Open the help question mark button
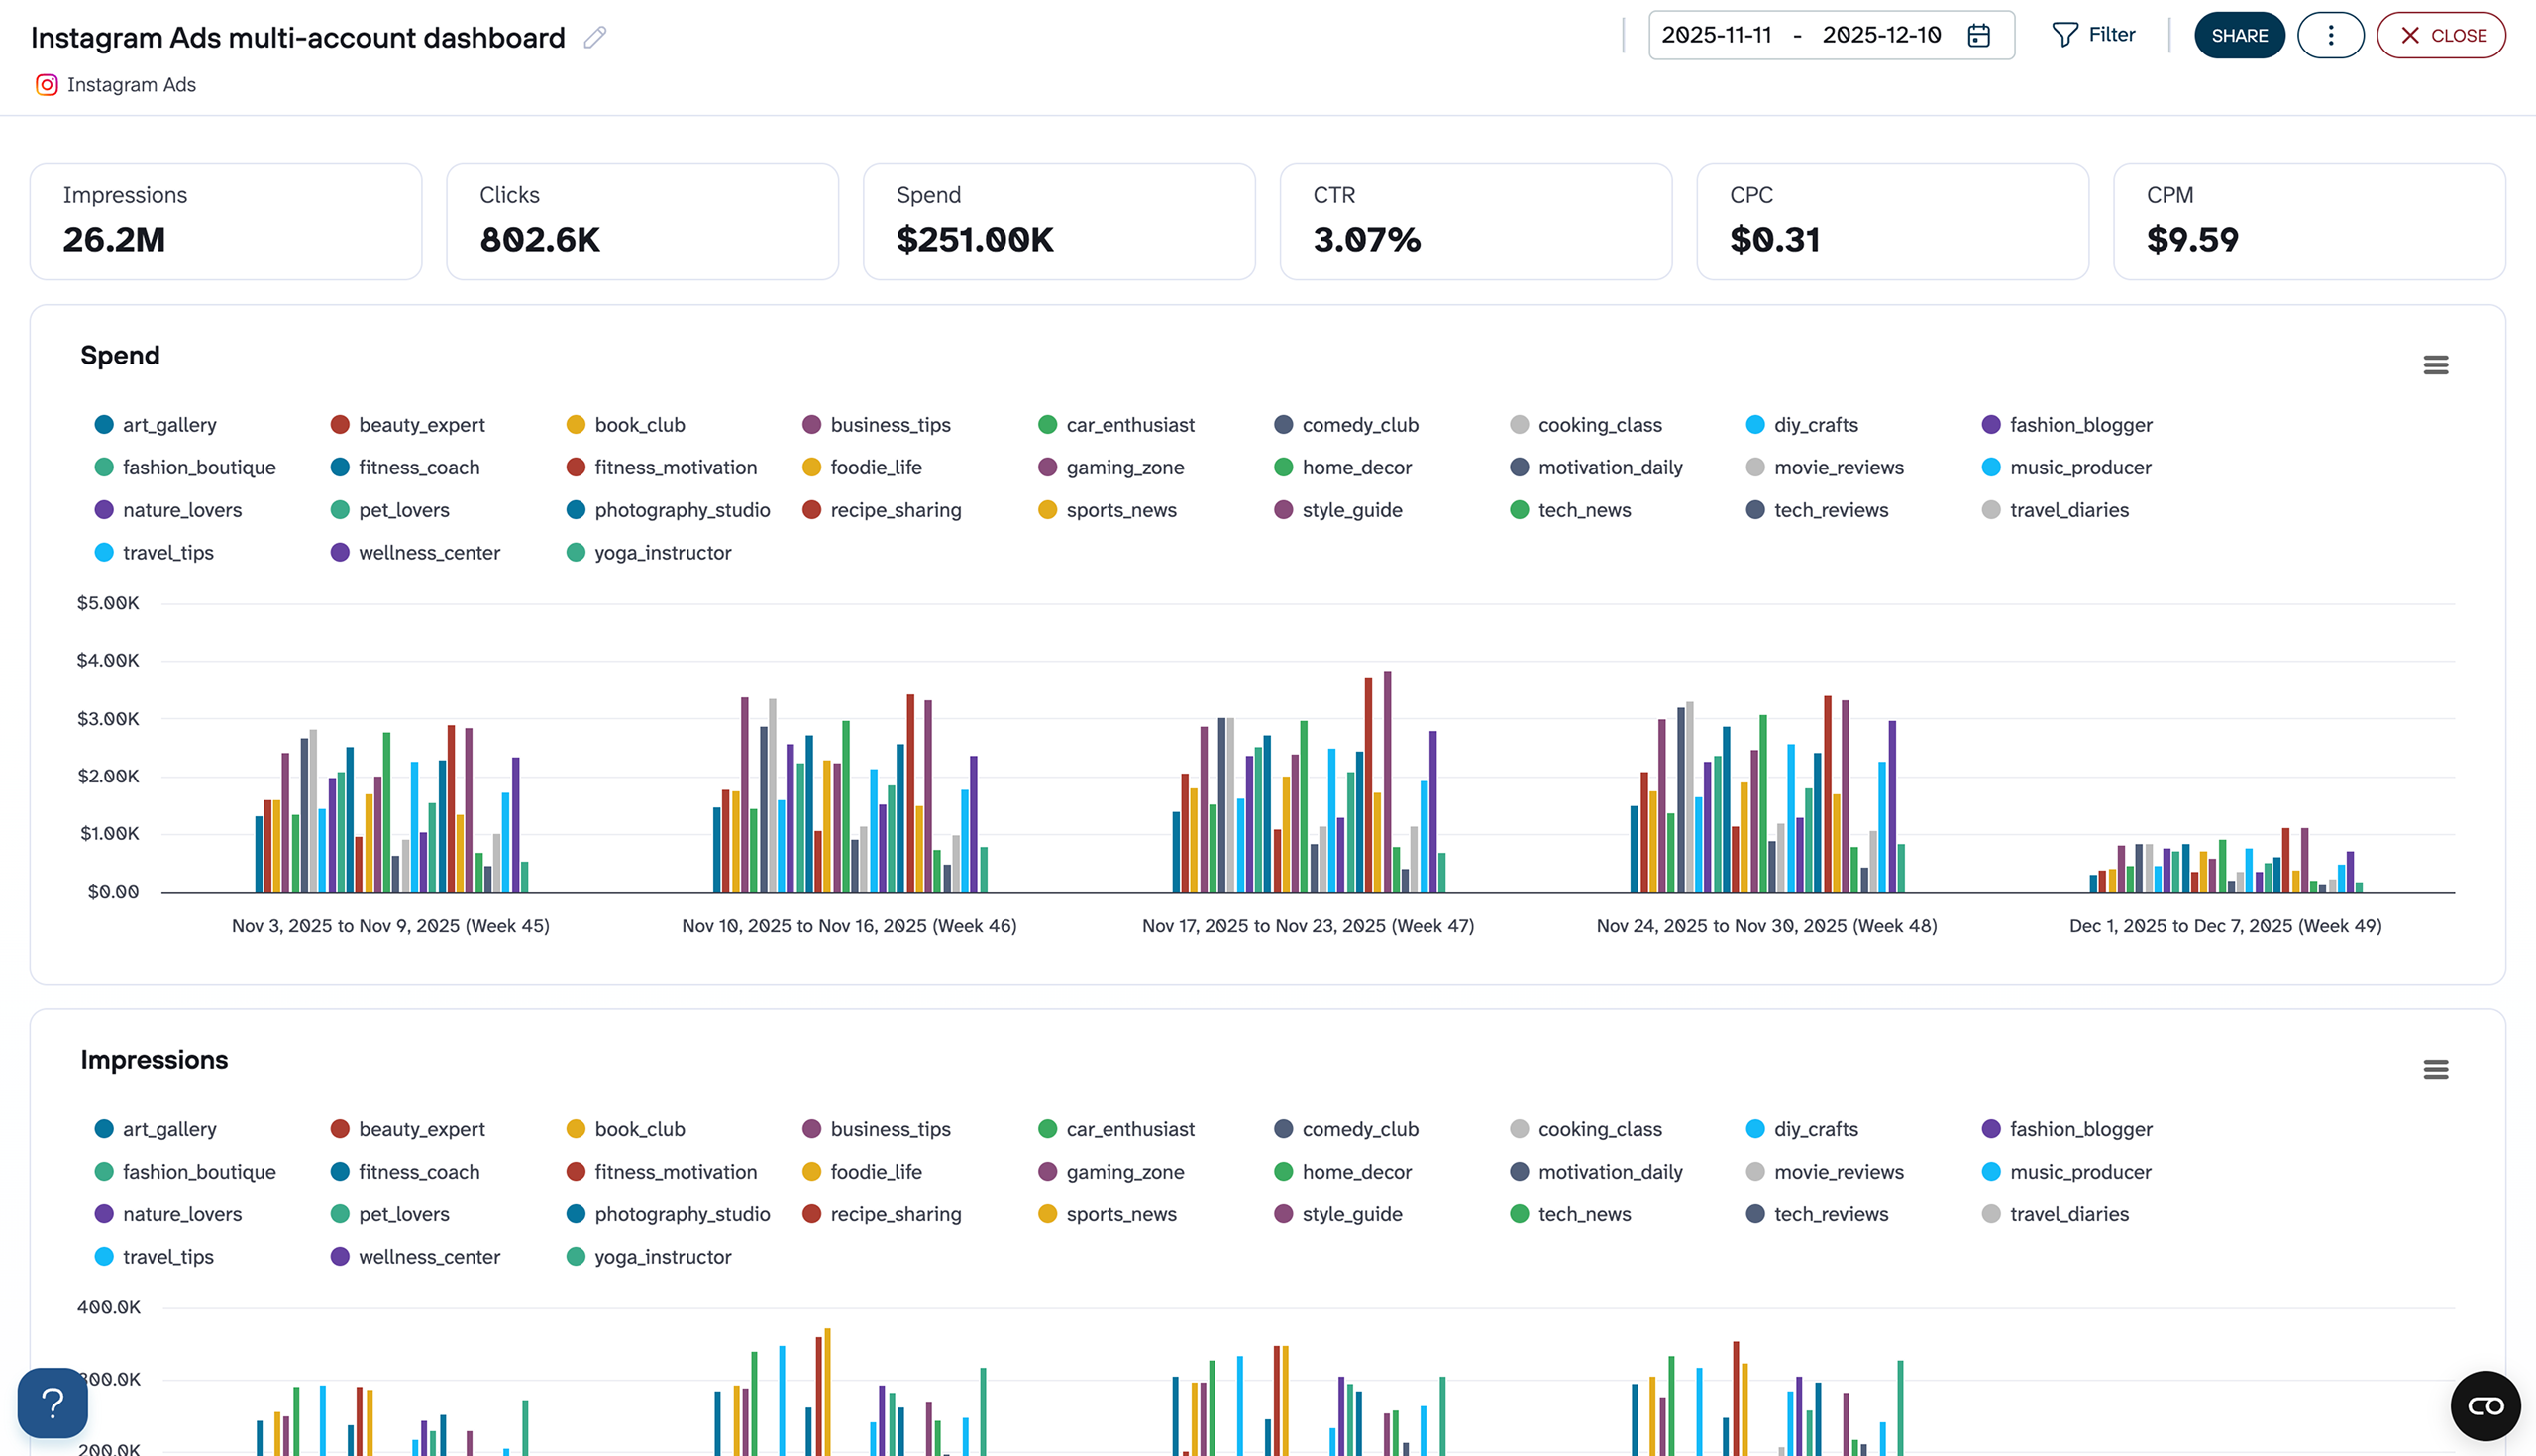The height and width of the screenshot is (1456, 2536). tap(52, 1403)
